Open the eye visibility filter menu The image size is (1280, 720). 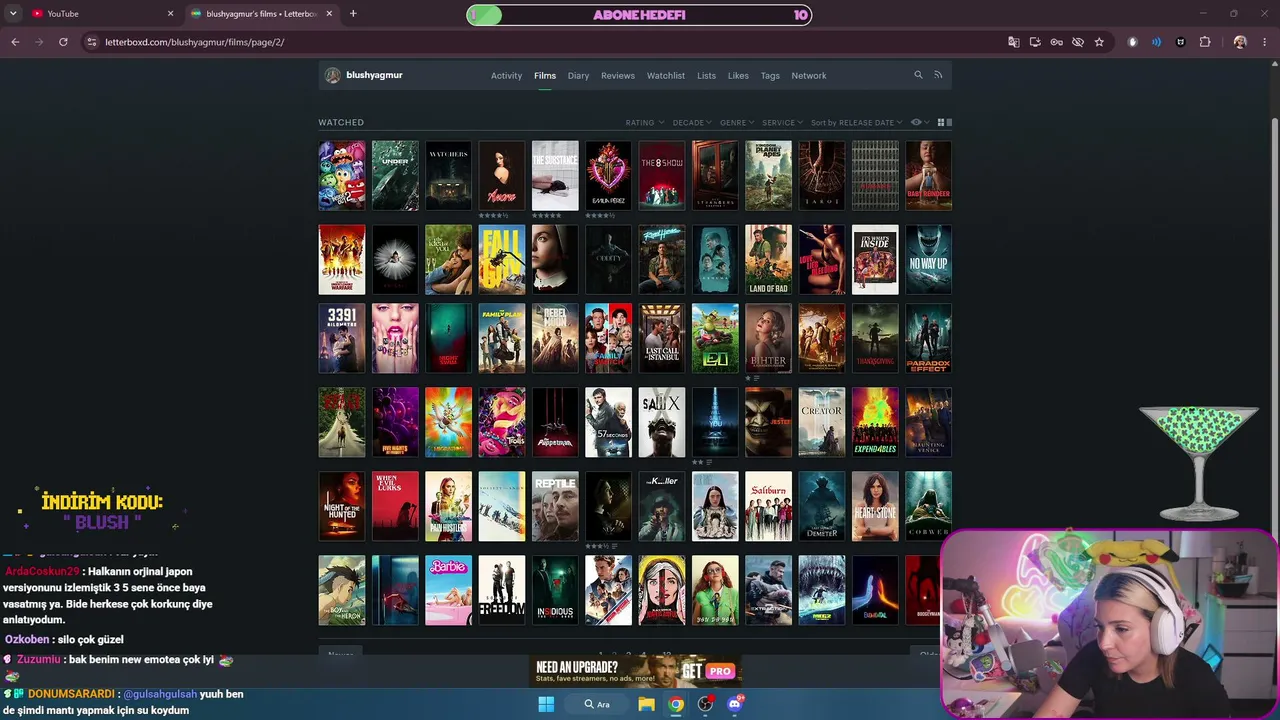[919, 122]
